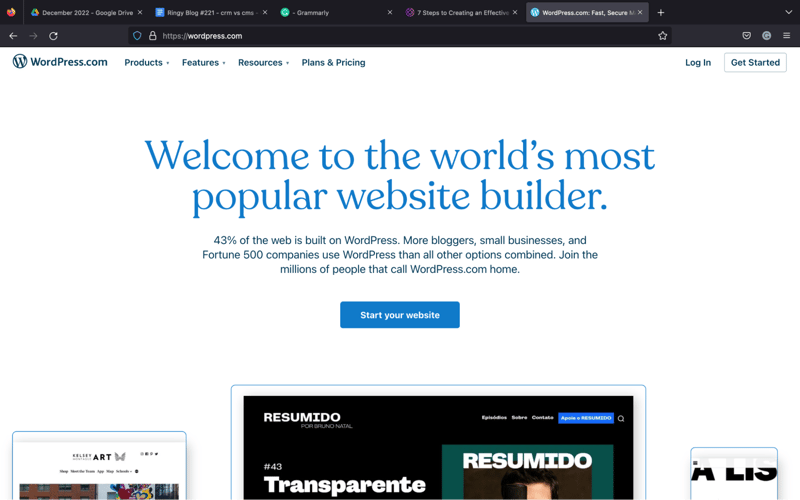This screenshot has width=800, height=500.
Task: Open the Pocket save icon
Action: tap(746, 36)
